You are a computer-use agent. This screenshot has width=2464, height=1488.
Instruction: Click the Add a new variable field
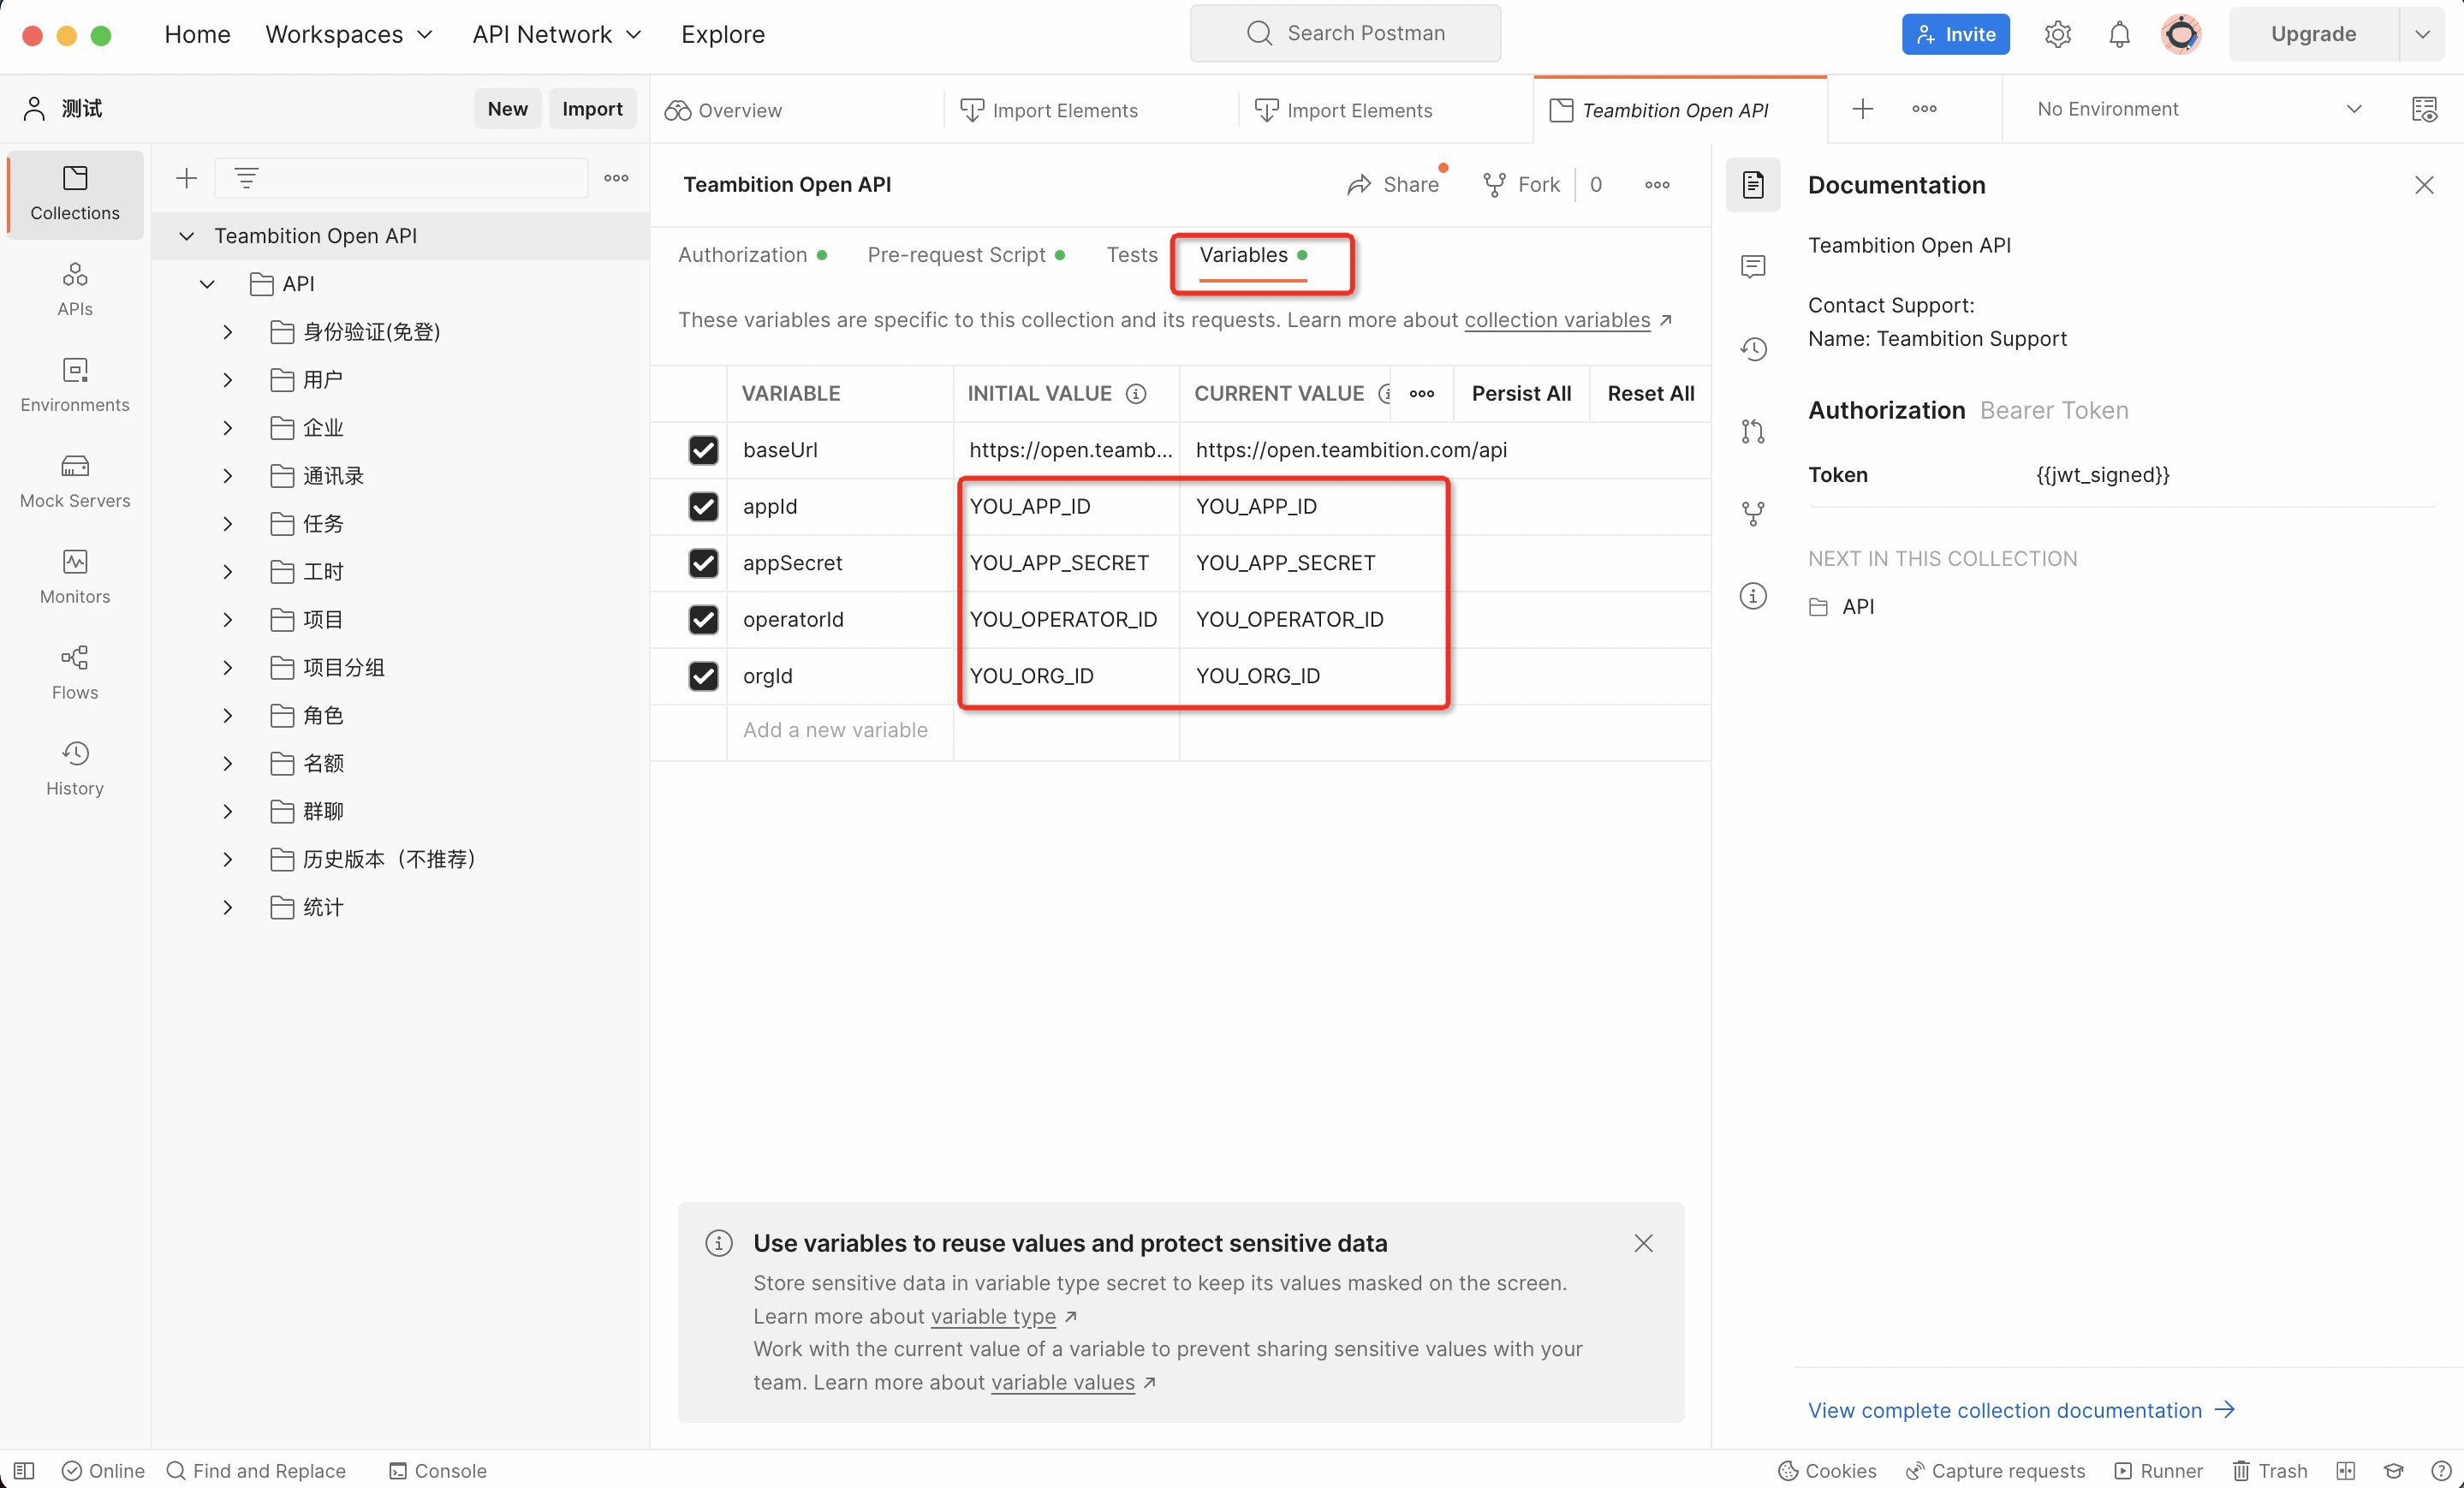pyautogui.click(x=835, y=730)
